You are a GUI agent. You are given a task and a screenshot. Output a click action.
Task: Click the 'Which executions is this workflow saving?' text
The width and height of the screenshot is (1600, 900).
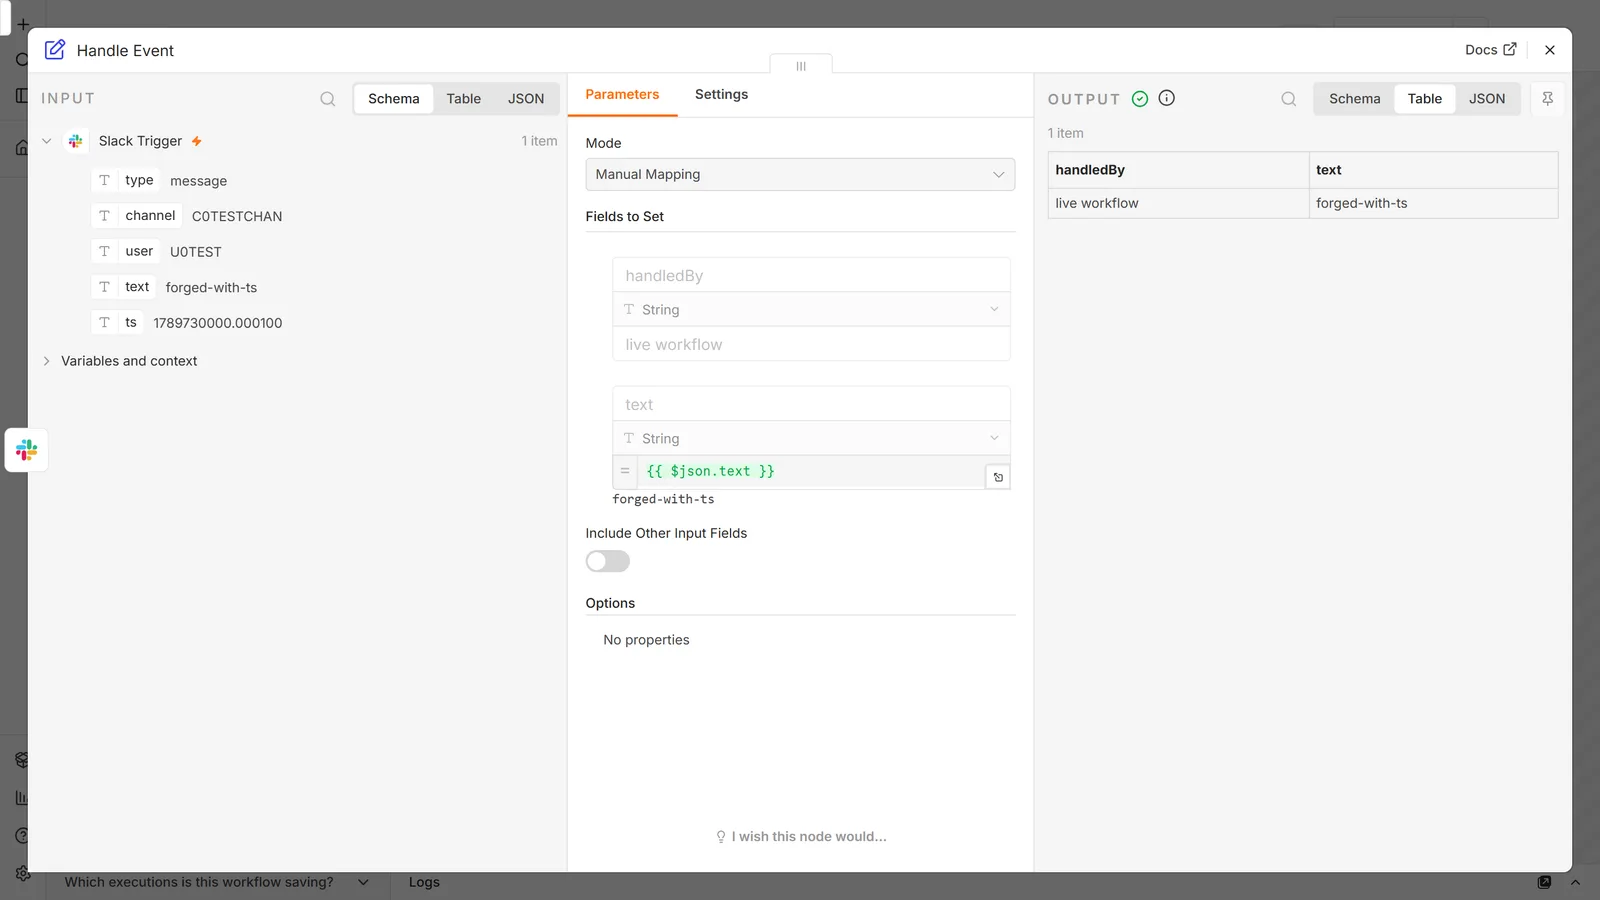[x=199, y=882]
